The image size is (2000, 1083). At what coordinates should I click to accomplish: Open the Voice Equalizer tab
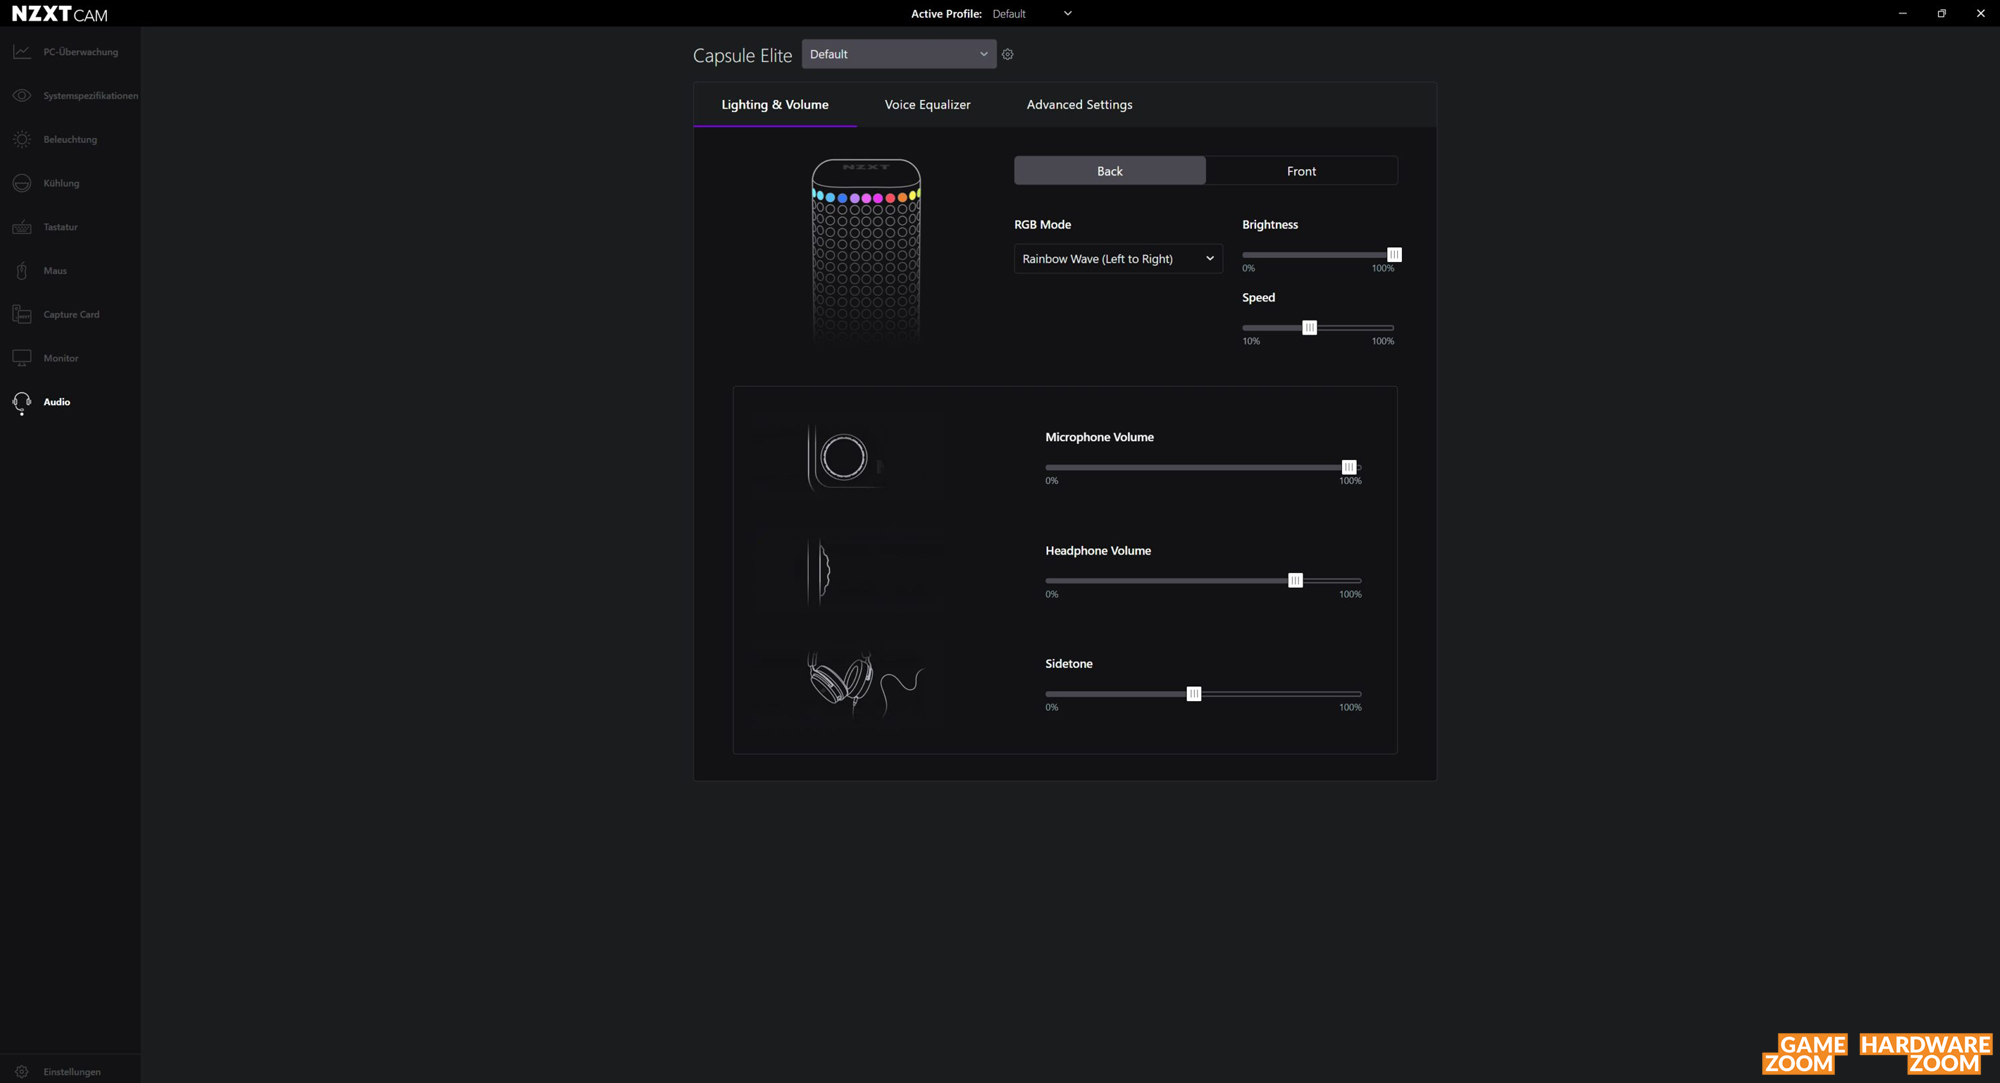[927, 105]
